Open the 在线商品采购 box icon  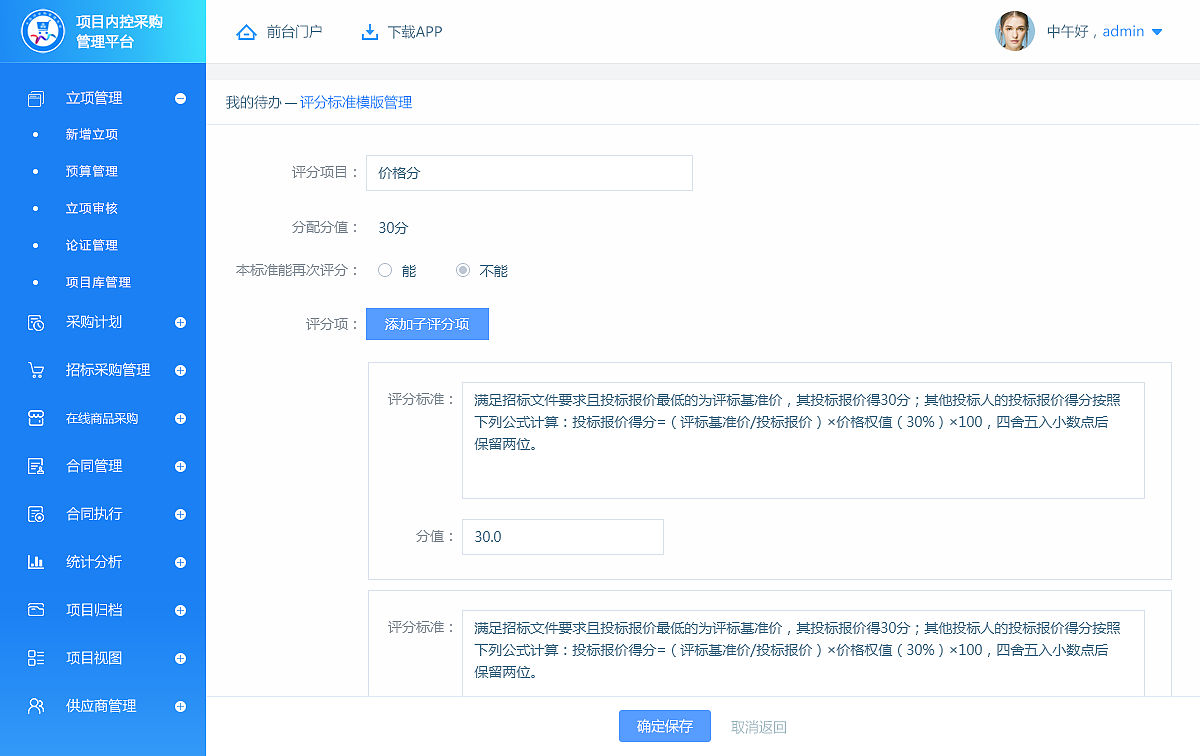tap(35, 418)
